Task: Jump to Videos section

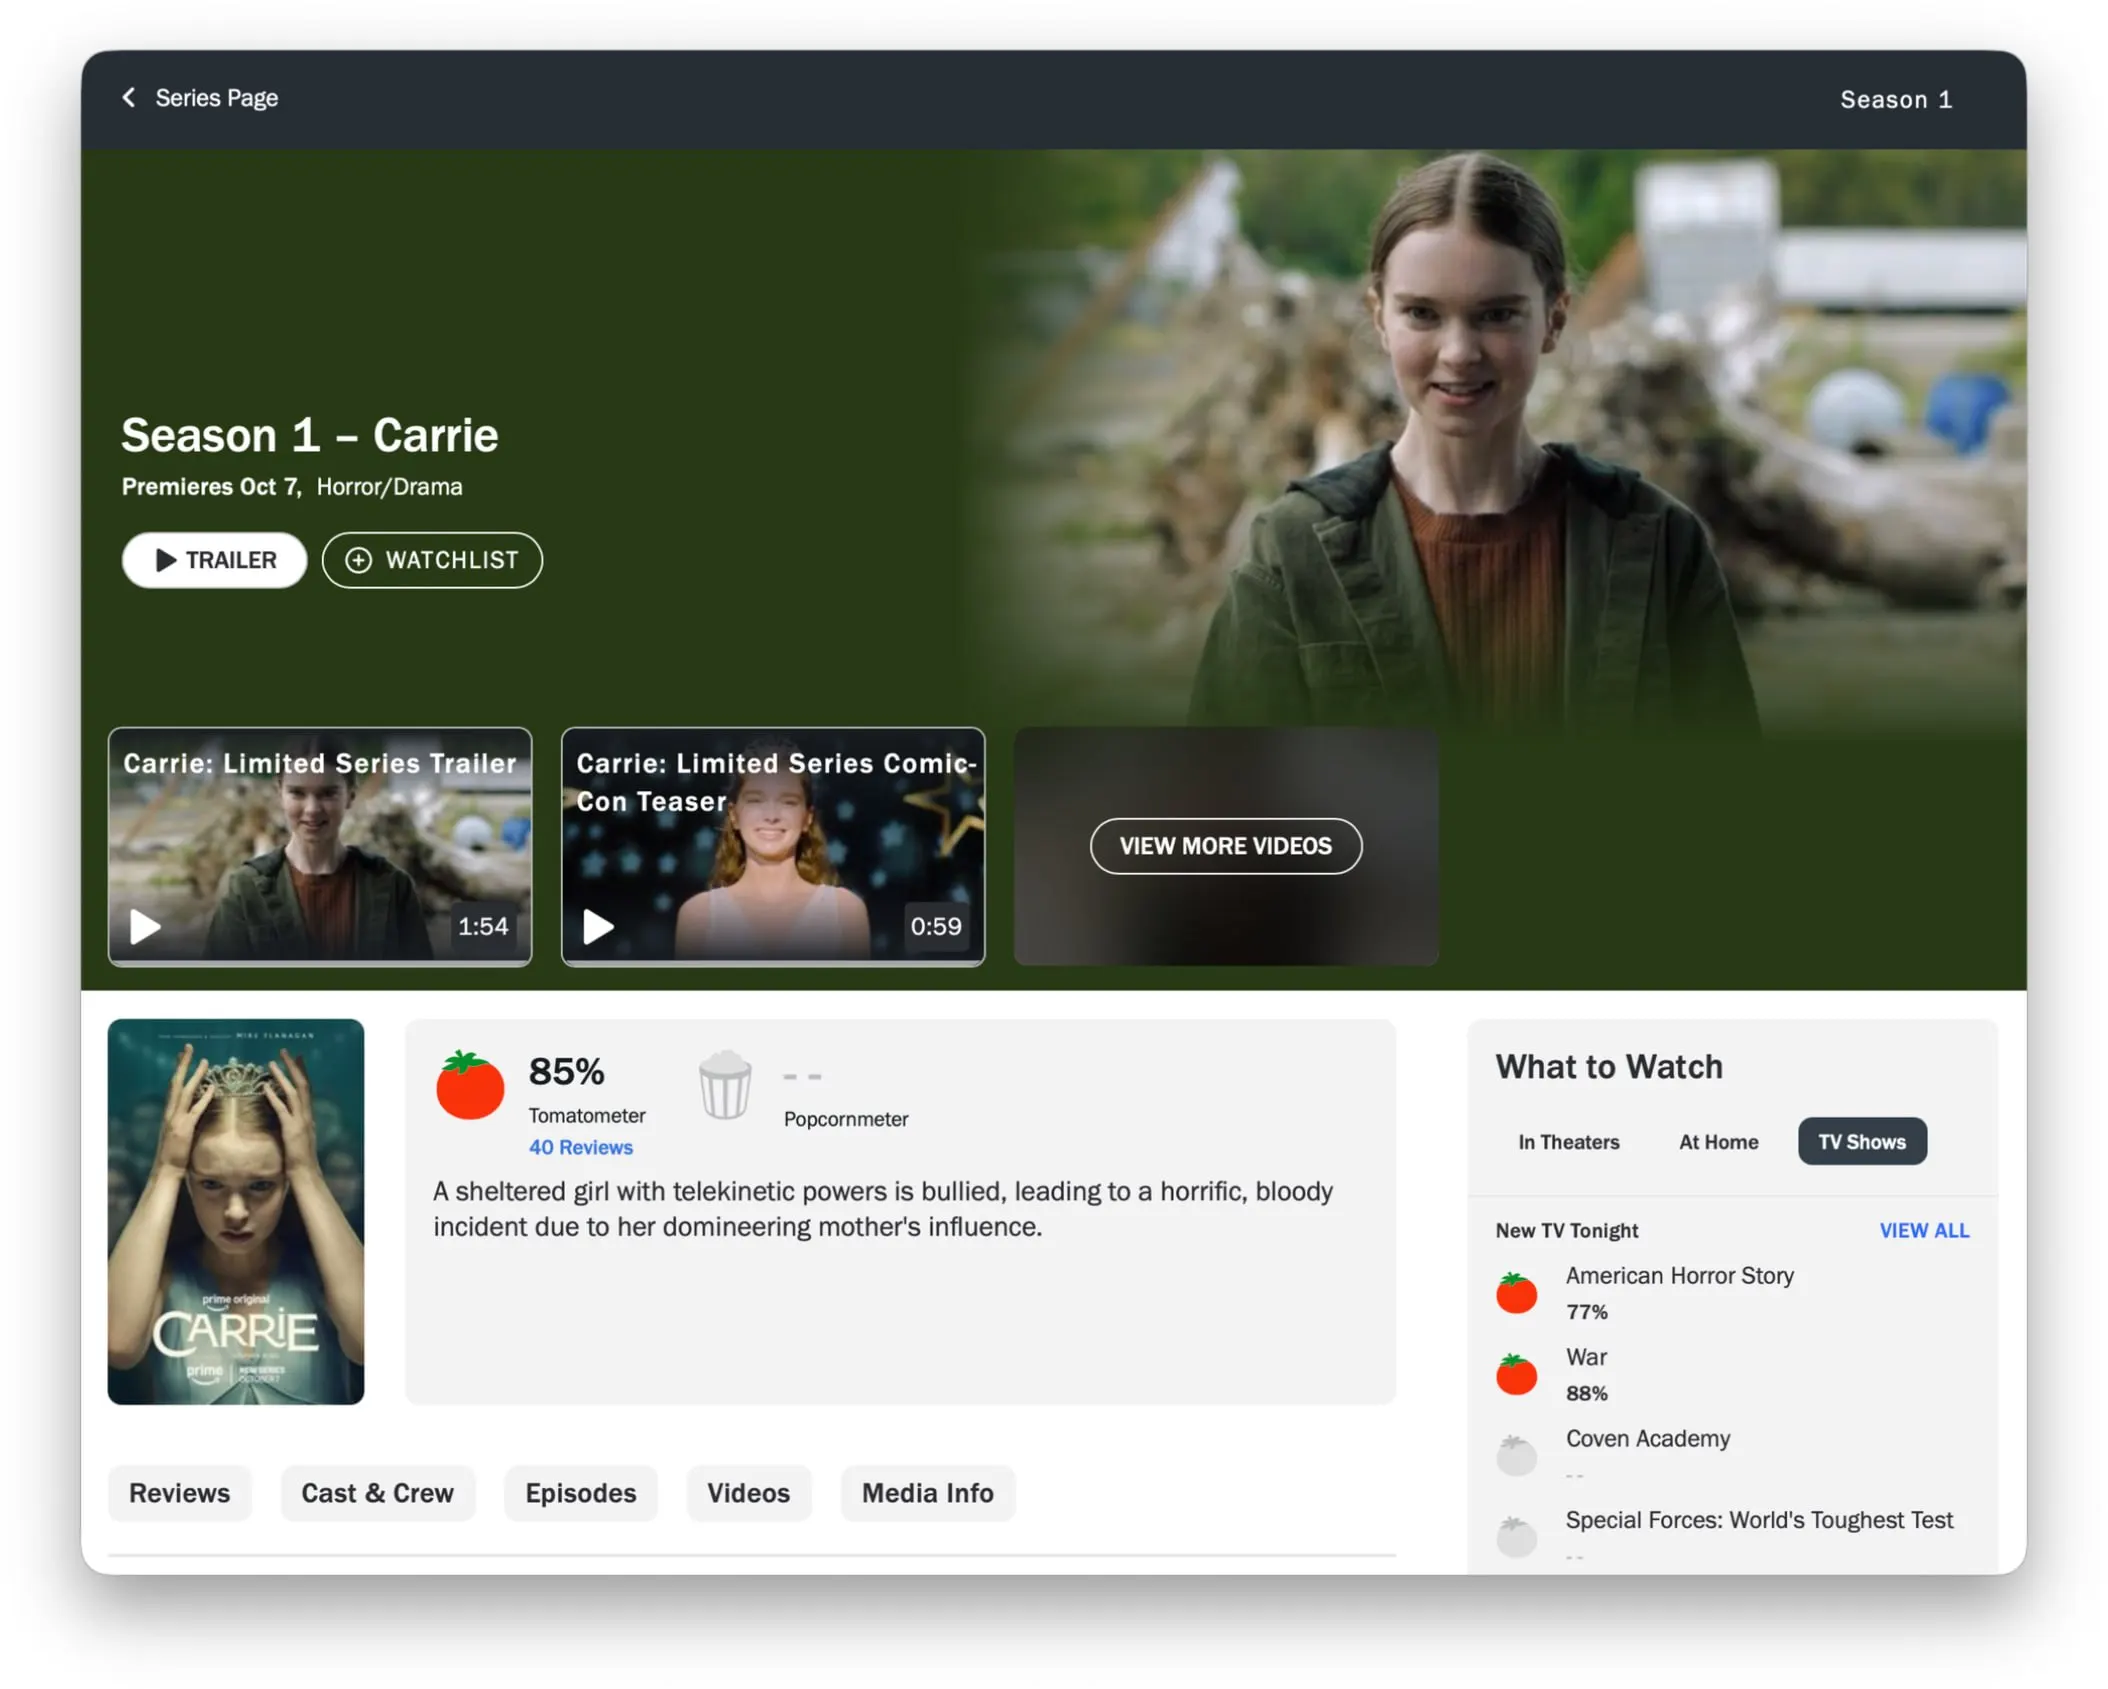Action: click(x=749, y=1493)
